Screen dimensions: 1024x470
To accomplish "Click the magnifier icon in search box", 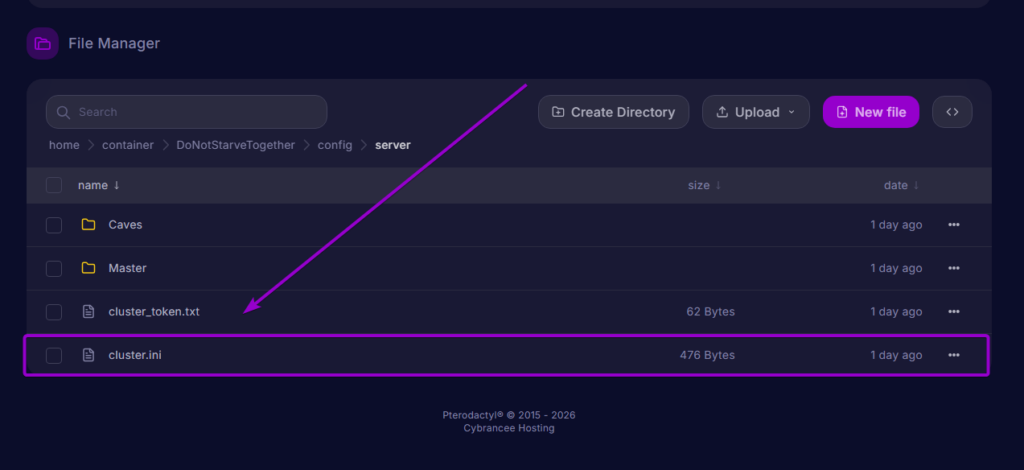I will click(x=63, y=112).
